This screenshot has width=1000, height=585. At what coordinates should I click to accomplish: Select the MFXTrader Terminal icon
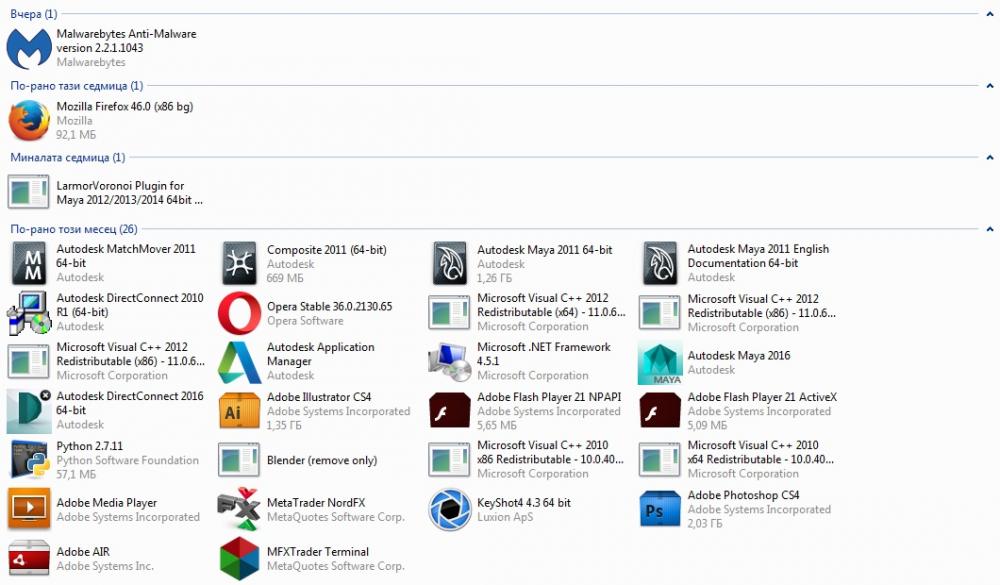(x=239, y=558)
